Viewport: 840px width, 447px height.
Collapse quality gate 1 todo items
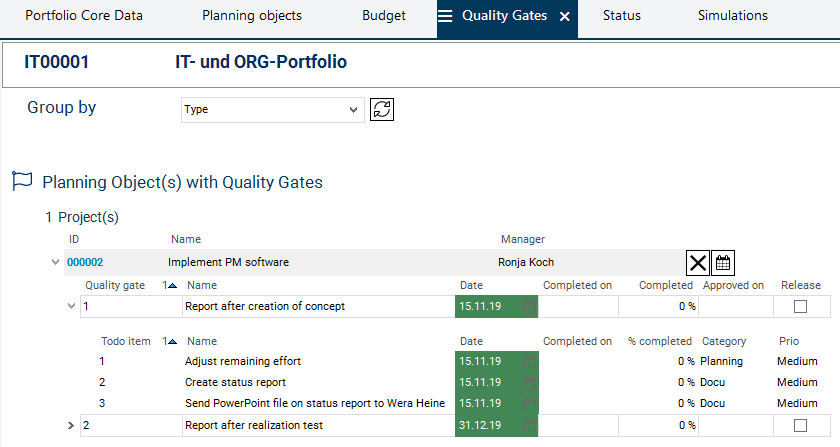(x=70, y=306)
